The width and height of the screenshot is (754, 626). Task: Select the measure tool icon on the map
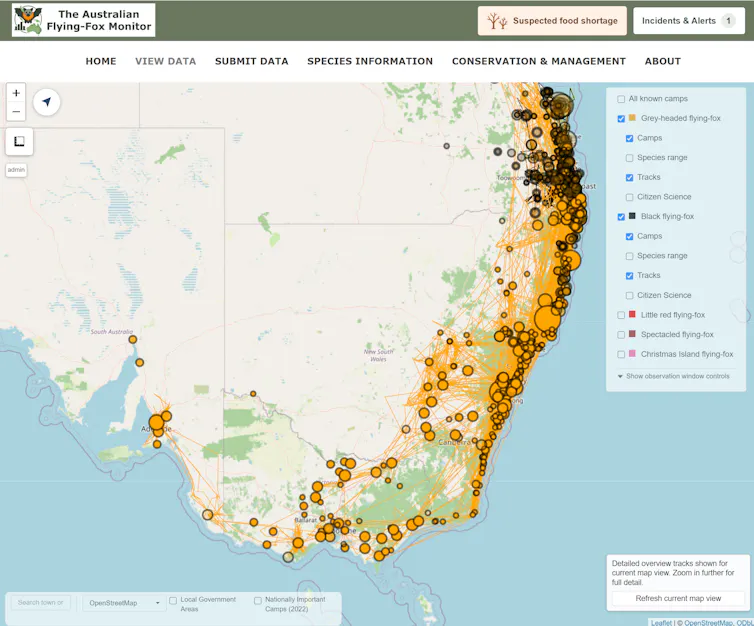pos(19,141)
